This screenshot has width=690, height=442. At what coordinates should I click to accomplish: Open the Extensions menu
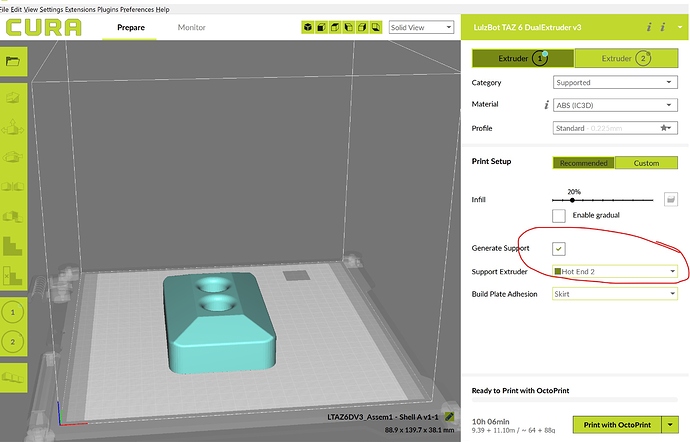80,9
